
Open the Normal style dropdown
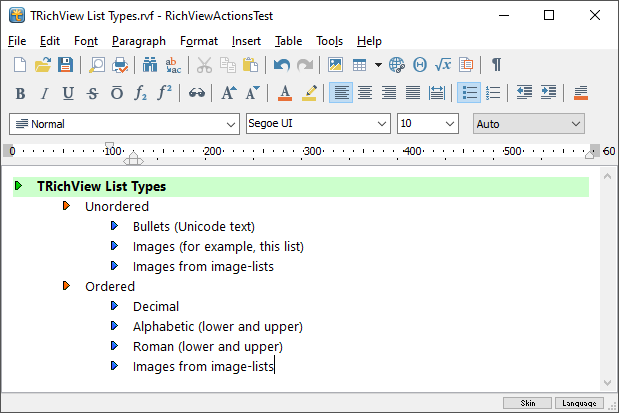pos(229,124)
